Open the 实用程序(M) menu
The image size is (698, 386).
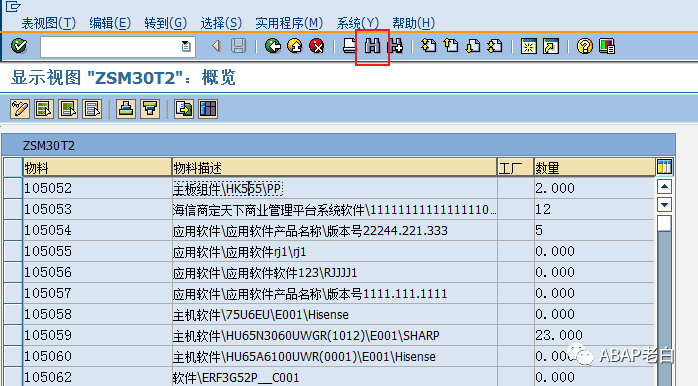pyautogui.click(x=289, y=23)
